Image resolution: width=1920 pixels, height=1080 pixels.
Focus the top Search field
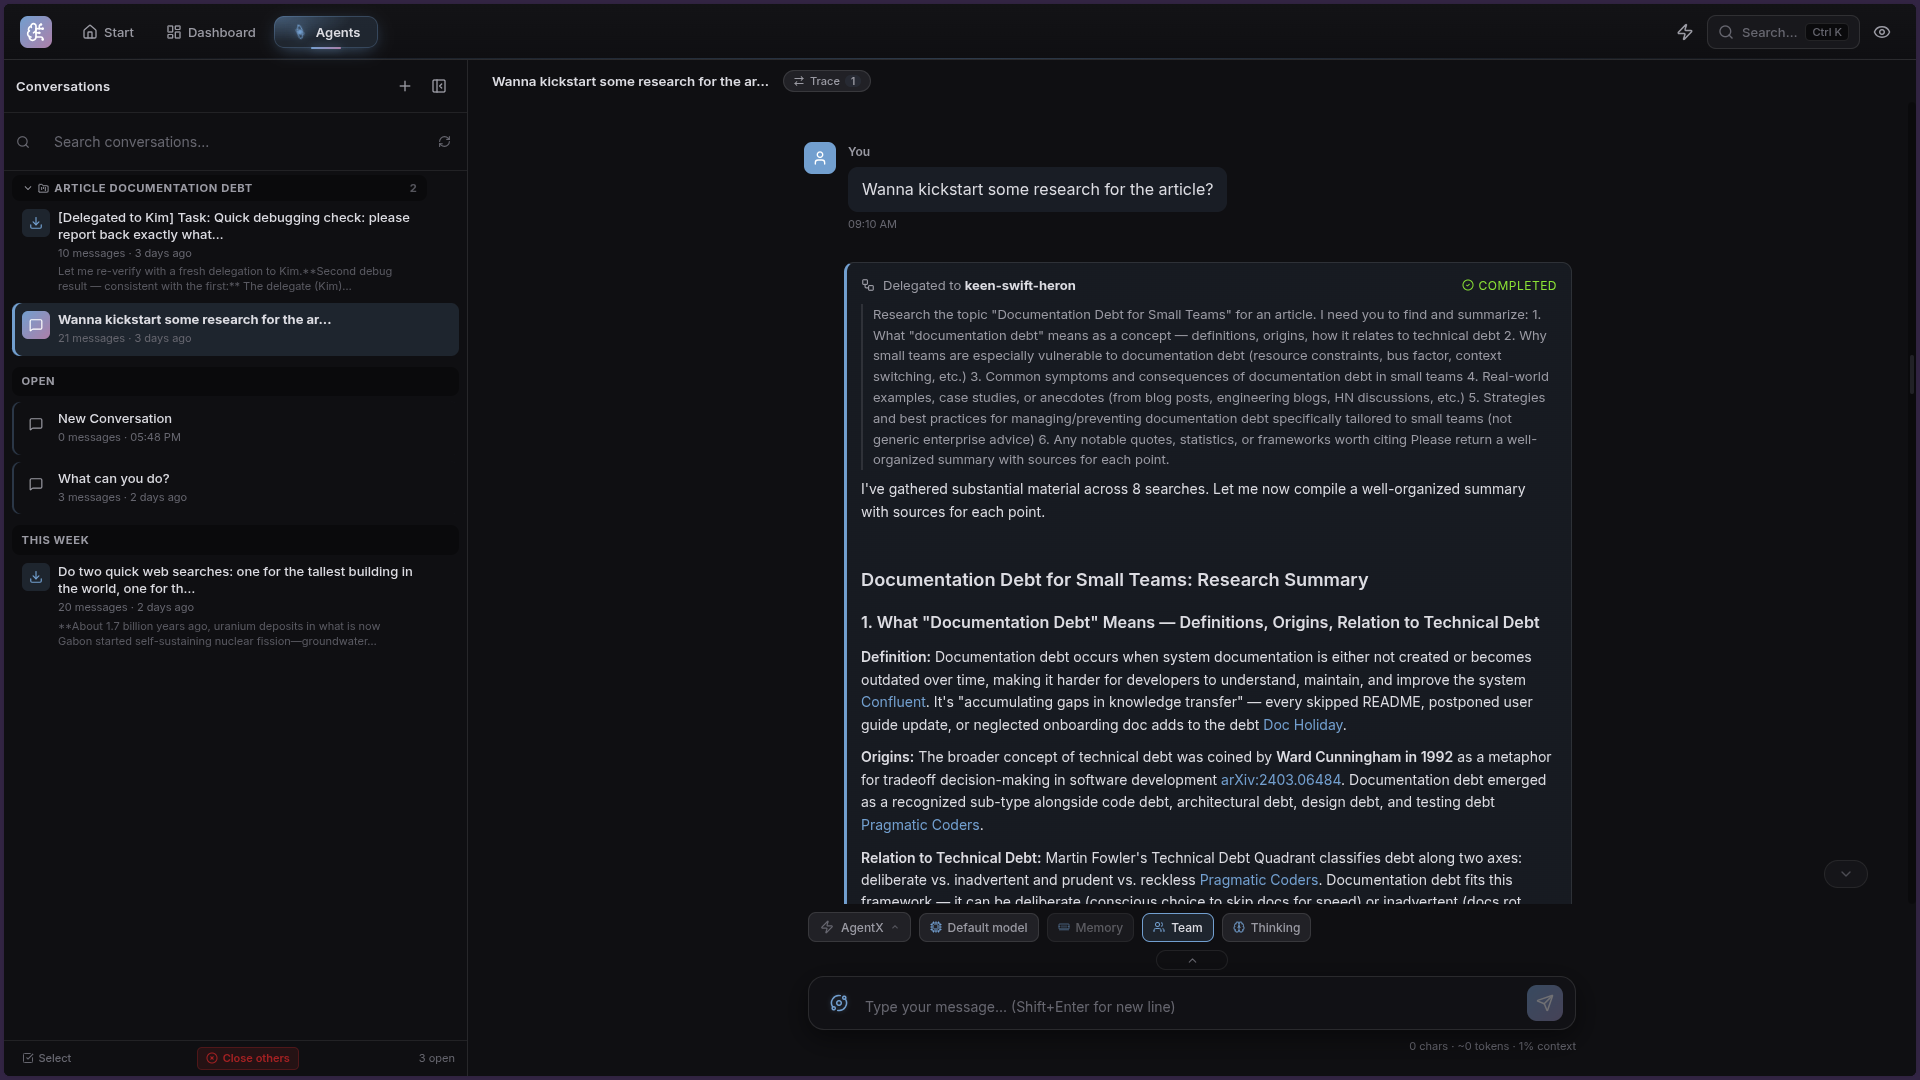pos(1783,32)
